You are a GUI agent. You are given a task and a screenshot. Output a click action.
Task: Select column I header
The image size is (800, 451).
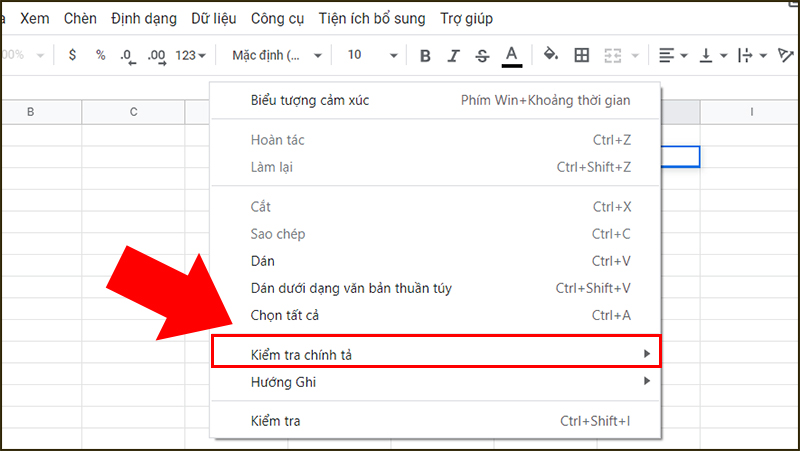click(x=750, y=112)
